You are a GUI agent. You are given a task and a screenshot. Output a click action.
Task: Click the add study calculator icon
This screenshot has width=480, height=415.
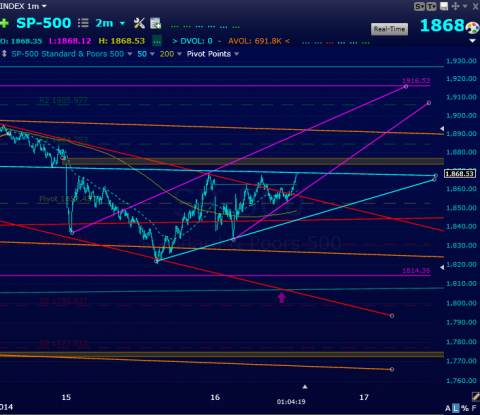156,23
